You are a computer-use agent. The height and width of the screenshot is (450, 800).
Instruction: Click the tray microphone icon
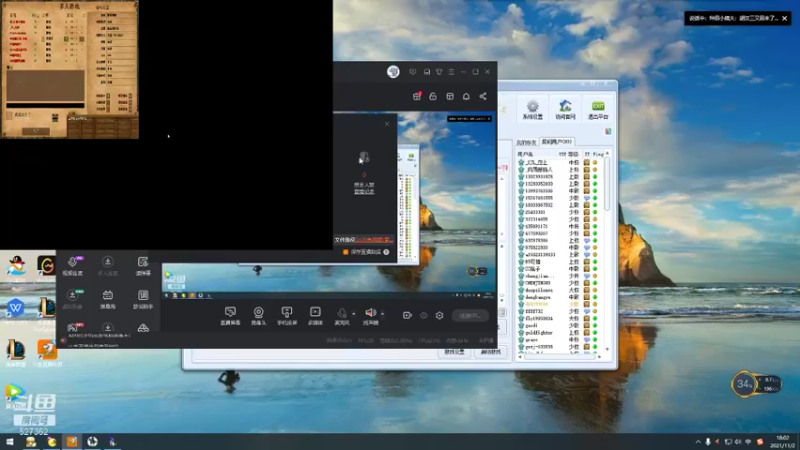coord(708,442)
